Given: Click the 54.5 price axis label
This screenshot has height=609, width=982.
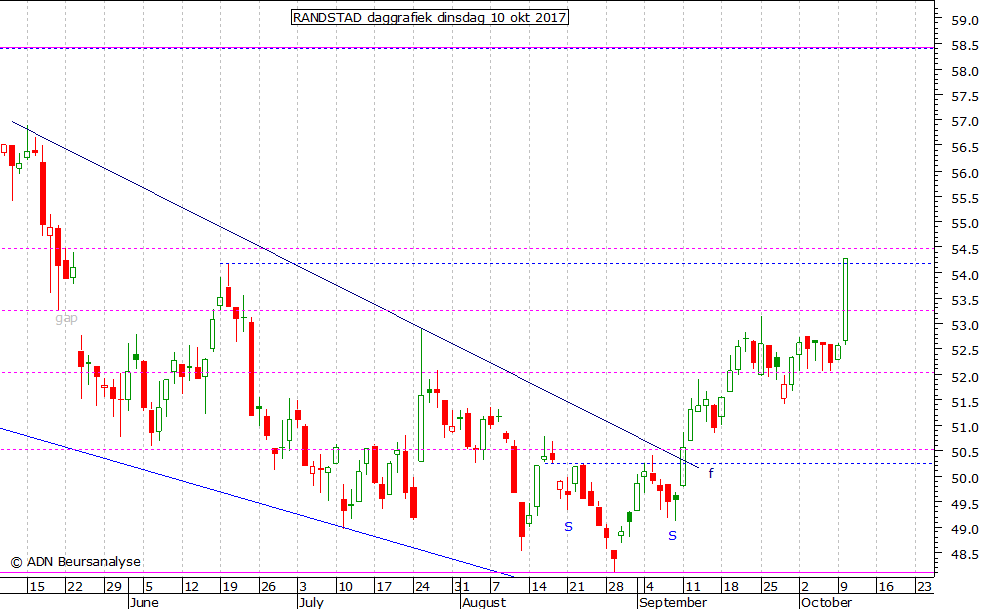Looking at the screenshot, I should point(964,250).
